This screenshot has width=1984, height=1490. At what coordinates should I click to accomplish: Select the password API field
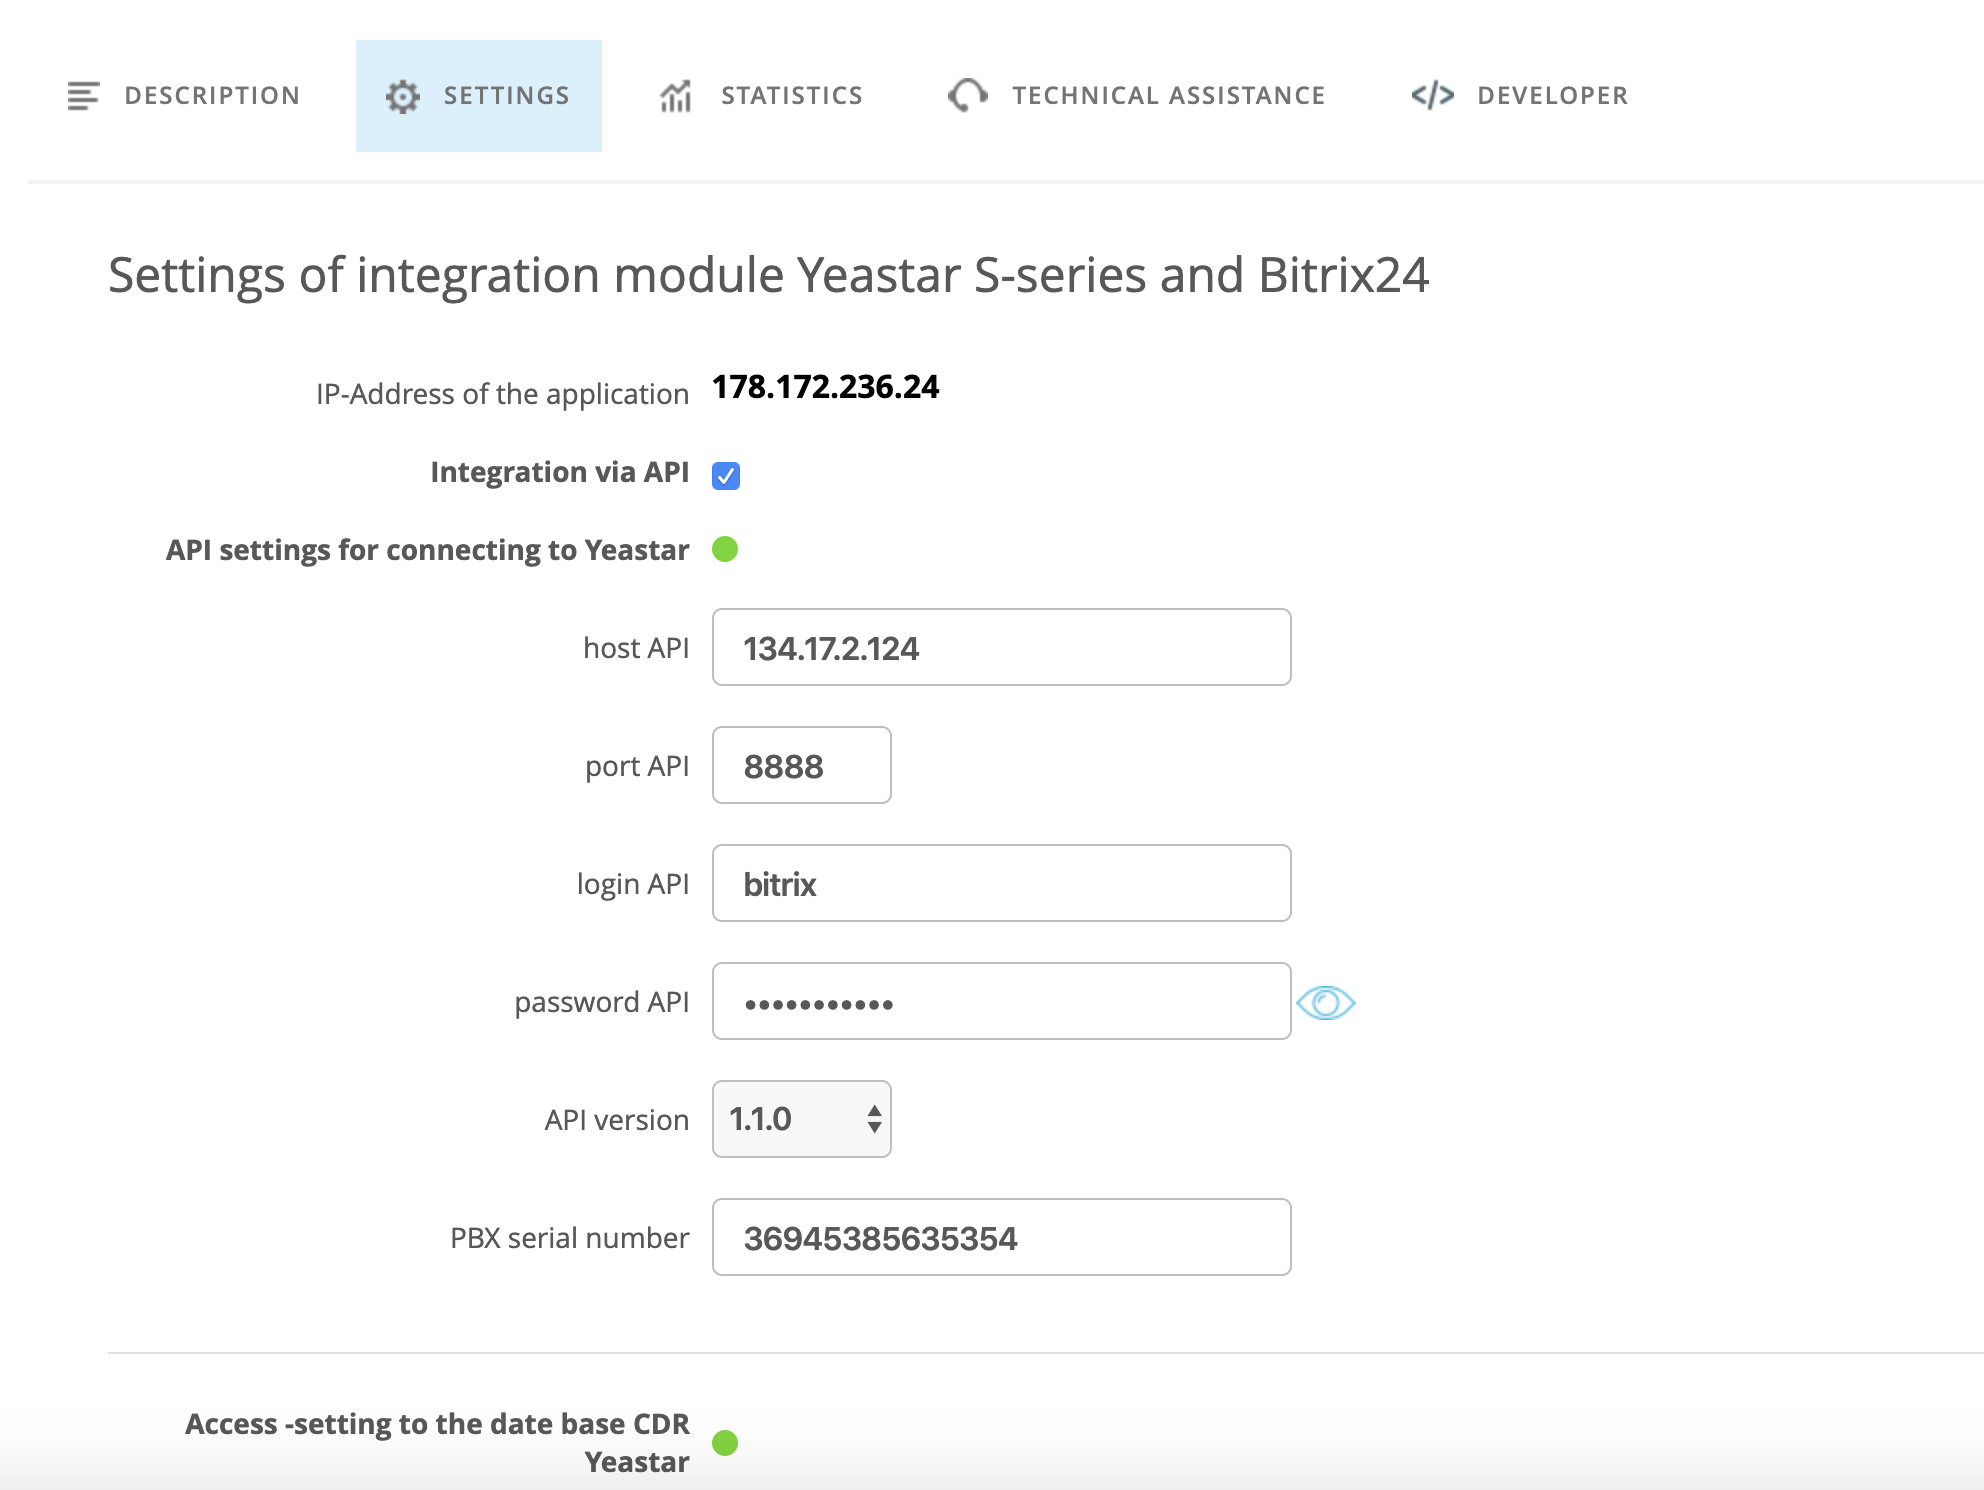[1001, 1001]
